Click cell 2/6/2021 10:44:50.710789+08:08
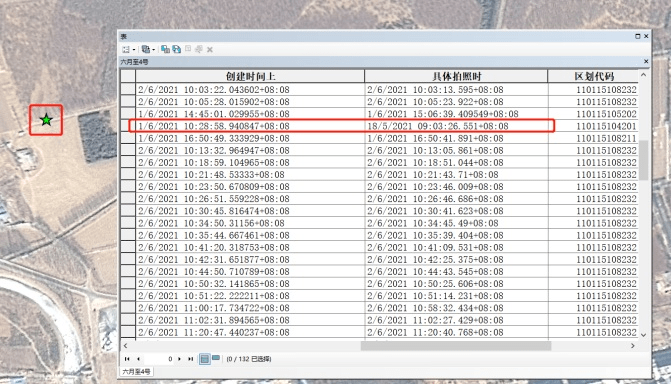The width and height of the screenshot is (671, 384). (250, 271)
